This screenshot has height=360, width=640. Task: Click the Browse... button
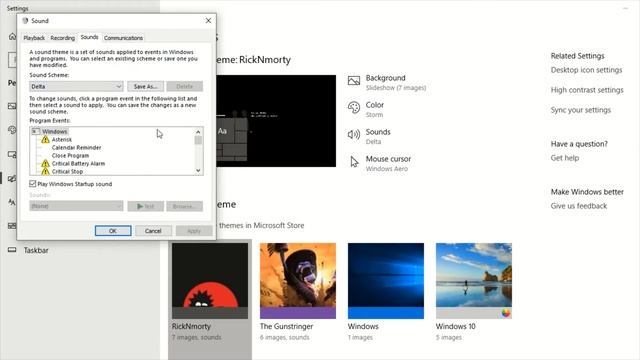(x=184, y=206)
